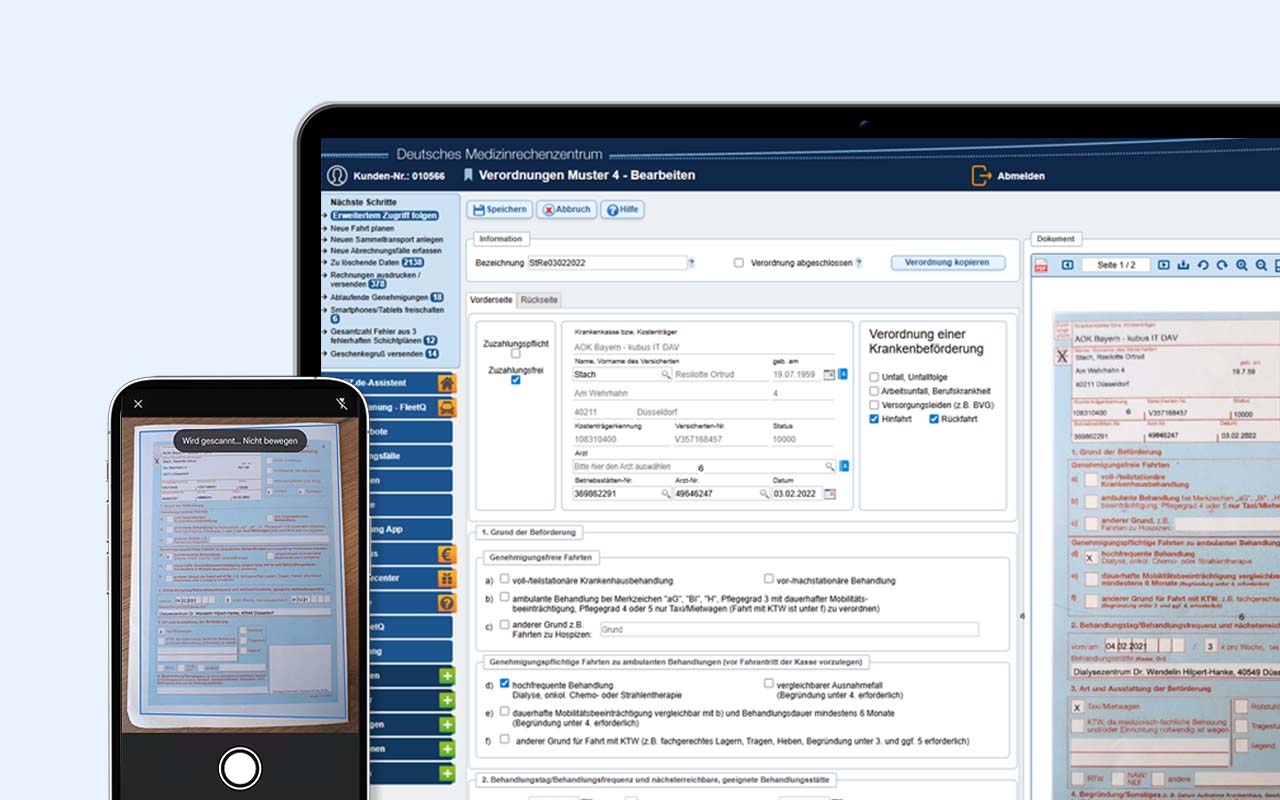Open the insured person search lookup

666,374
